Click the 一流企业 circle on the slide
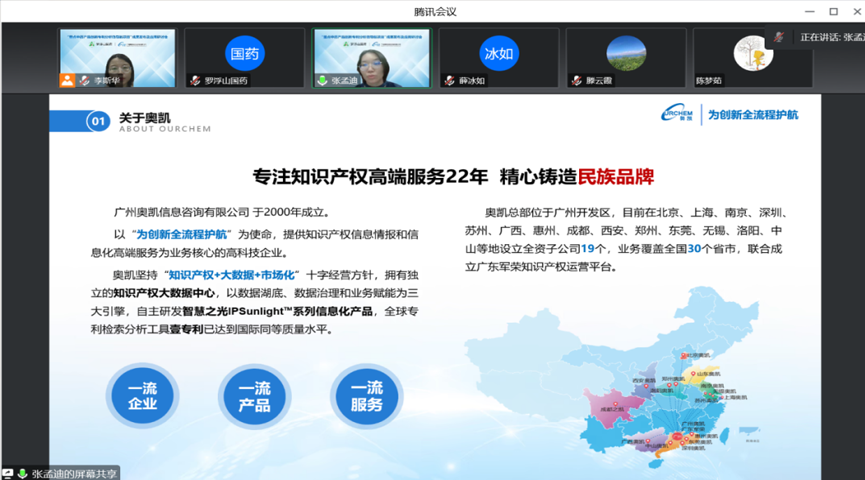 coord(141,396)
